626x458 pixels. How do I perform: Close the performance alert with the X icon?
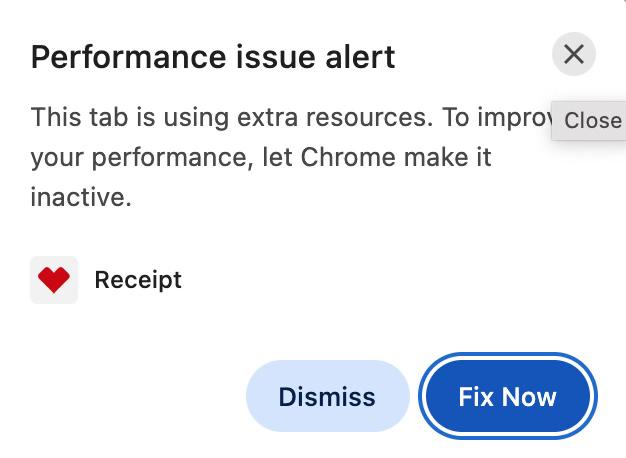pyautogui.click(x=574, y=54)
